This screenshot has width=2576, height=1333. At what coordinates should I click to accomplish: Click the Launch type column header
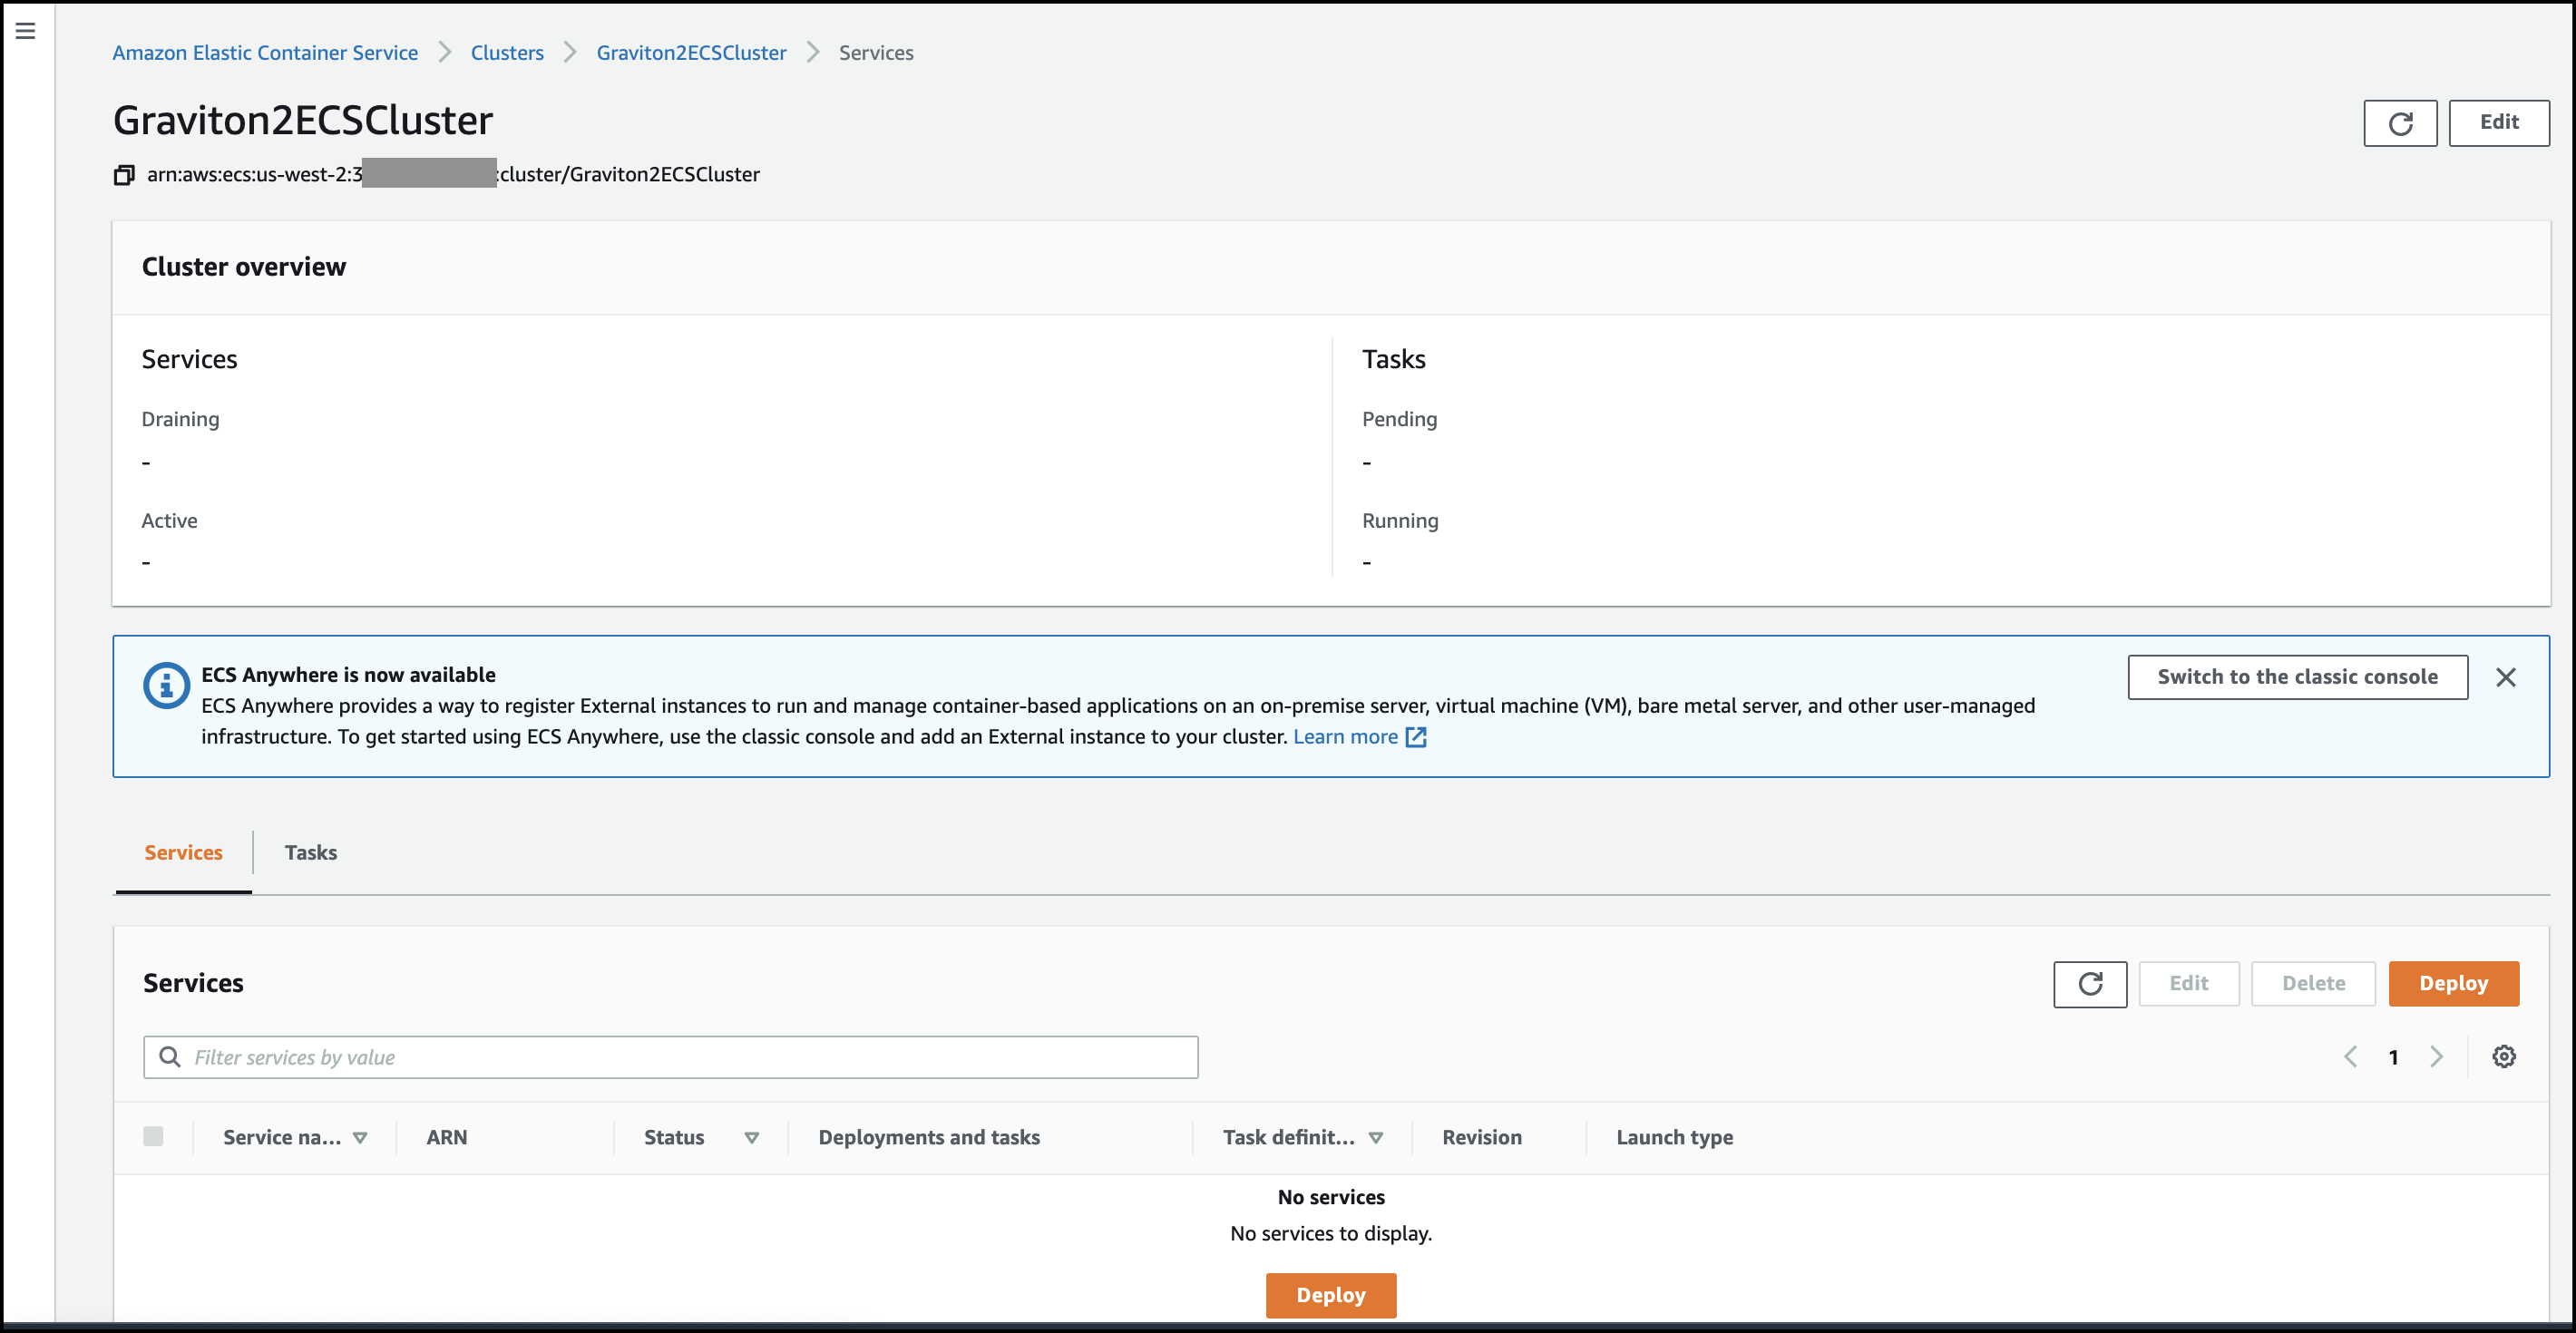1674,1138
